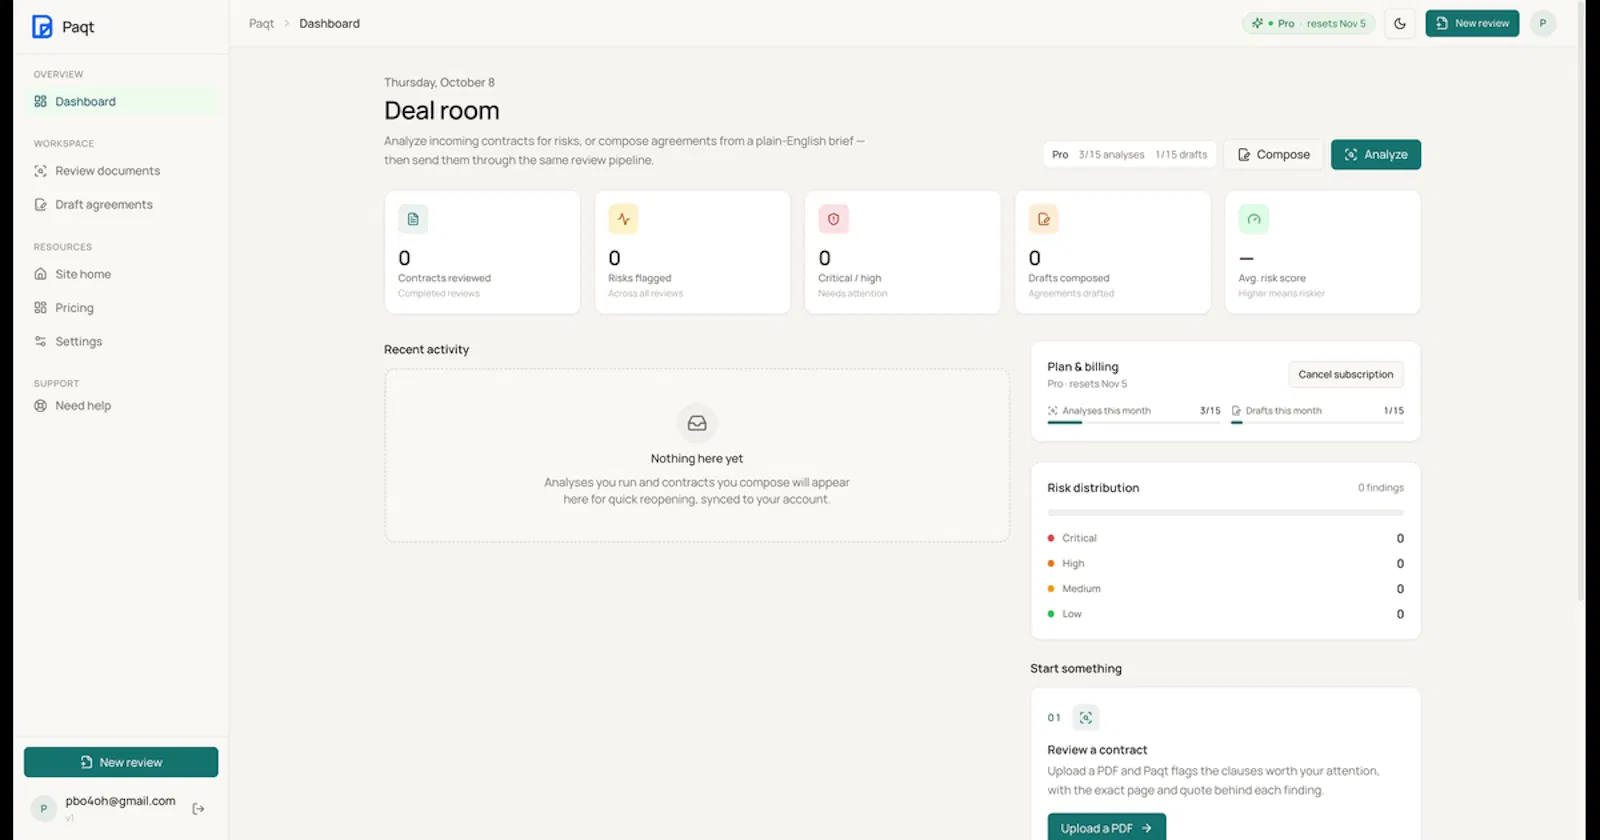Click the '0 findings' label
The height and width of the screenshot is (840, 1600).
point(1380,488)
